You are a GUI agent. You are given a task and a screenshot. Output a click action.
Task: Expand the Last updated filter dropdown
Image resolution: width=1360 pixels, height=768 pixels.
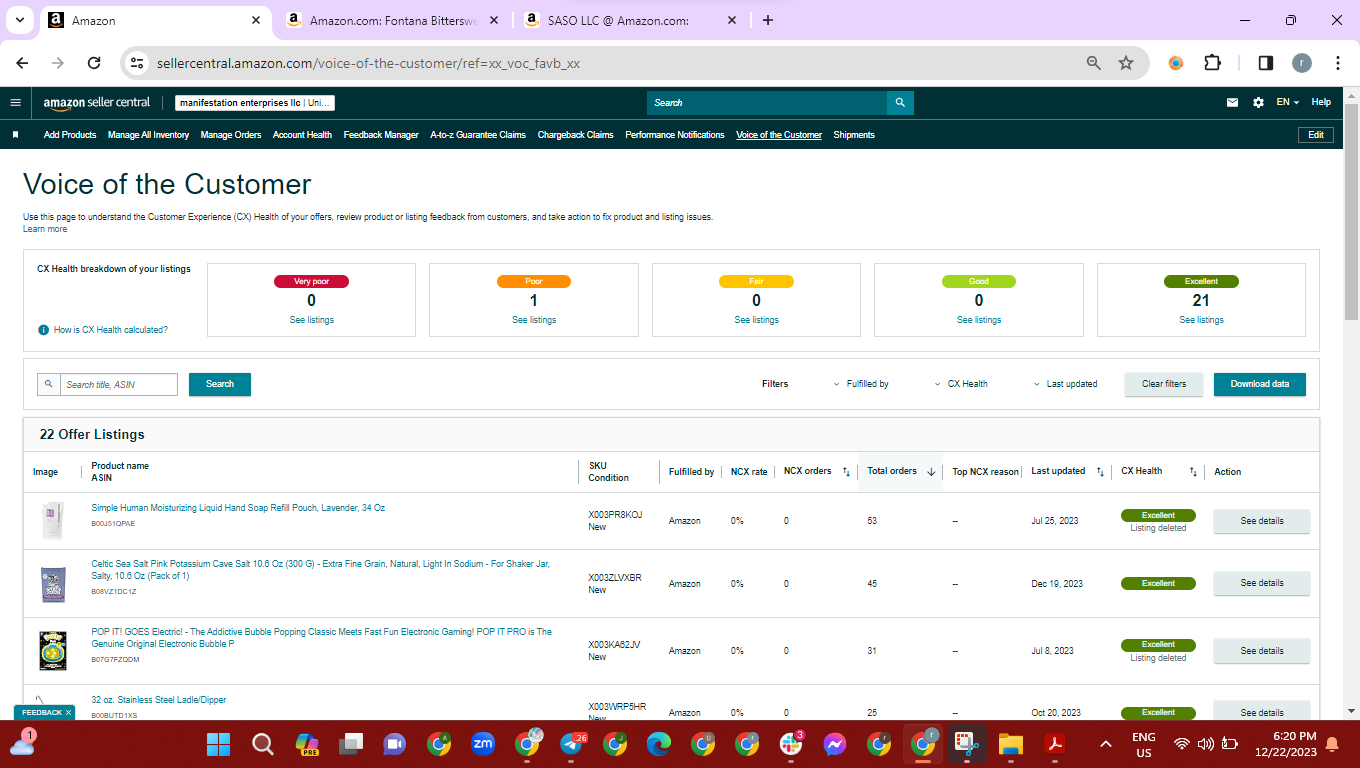pos(1065,384)
